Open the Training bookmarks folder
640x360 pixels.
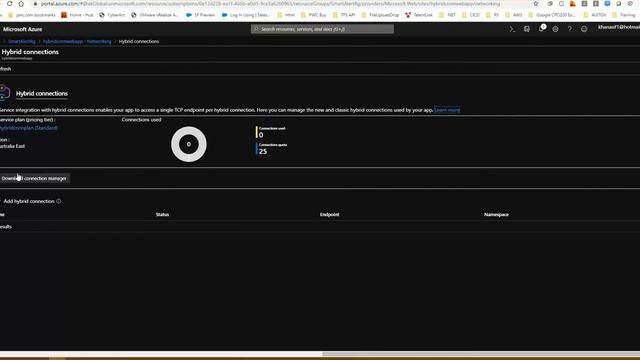(x=624, y=15)
